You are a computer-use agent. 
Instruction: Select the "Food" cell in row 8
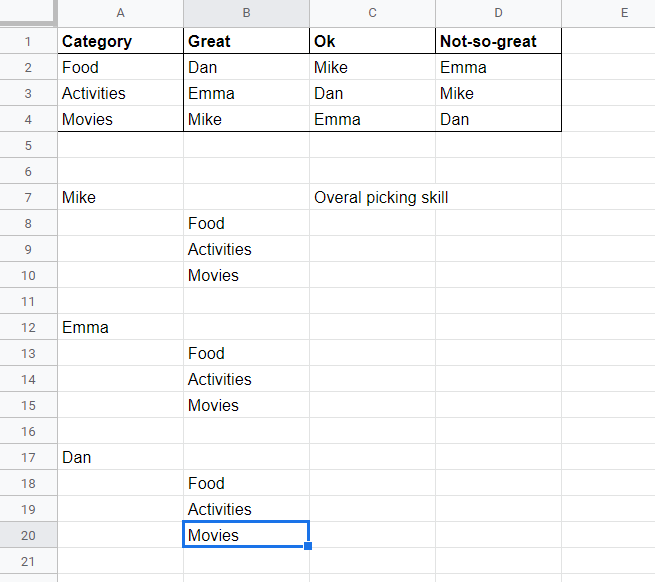(246, 224)
